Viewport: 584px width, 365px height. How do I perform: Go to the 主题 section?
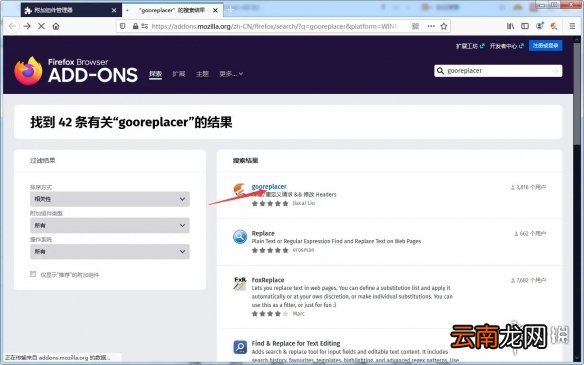(x=202, y=74)
